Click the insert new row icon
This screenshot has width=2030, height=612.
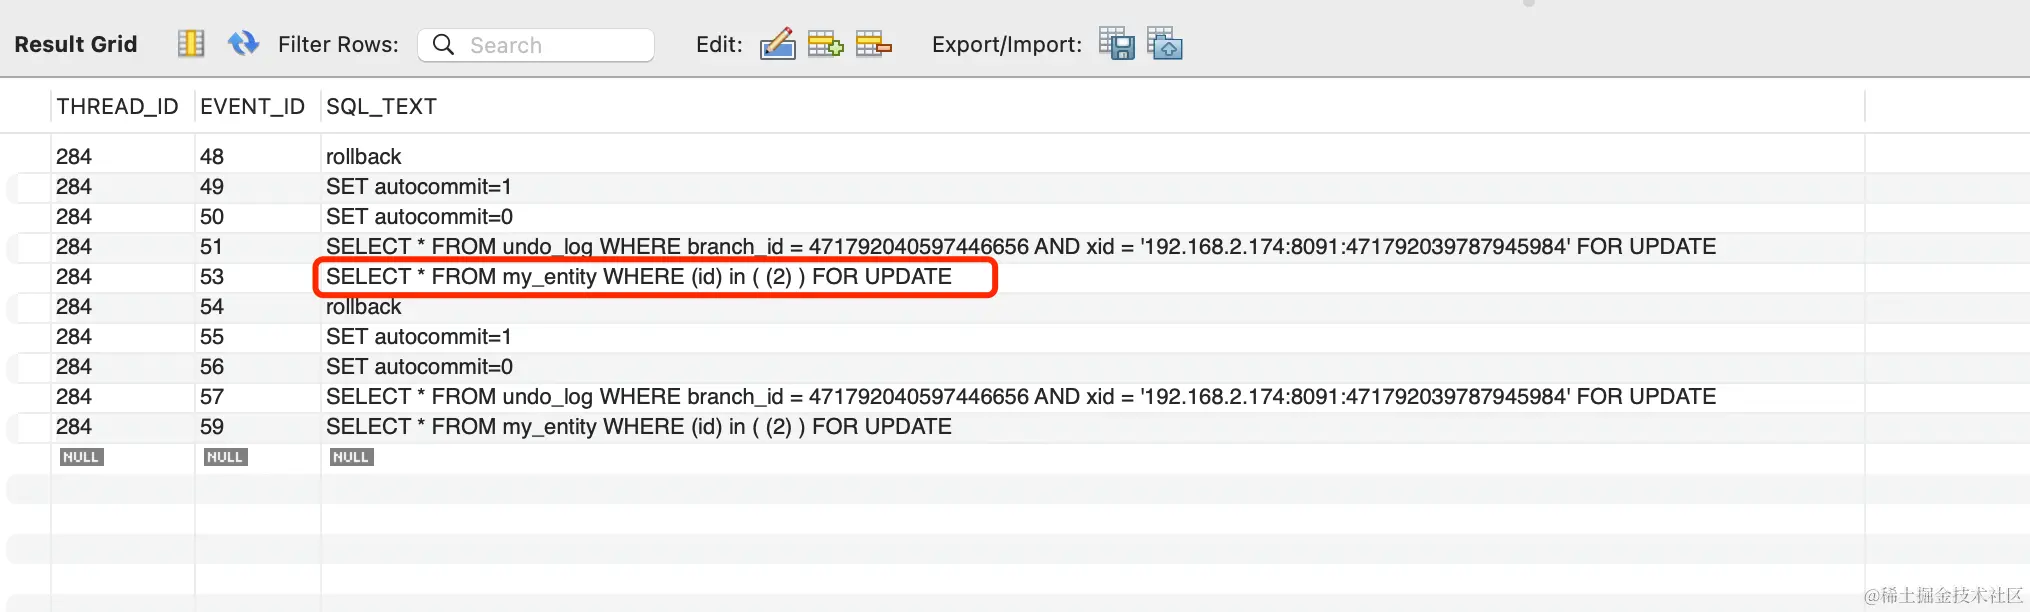pyautogui.click(x=825, y=44)
